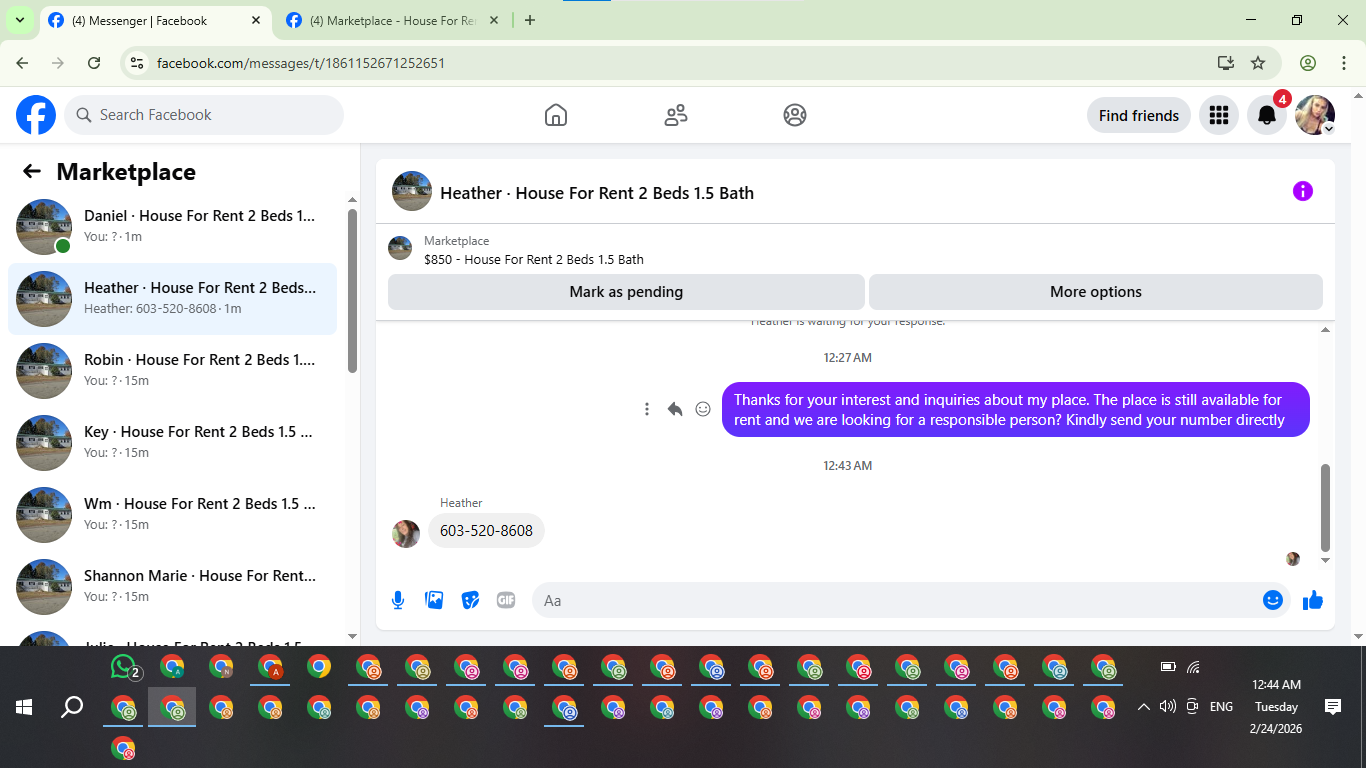Attach a photo with the image icon
This screenshot has height=768, width=1366.
click(434, 600)
